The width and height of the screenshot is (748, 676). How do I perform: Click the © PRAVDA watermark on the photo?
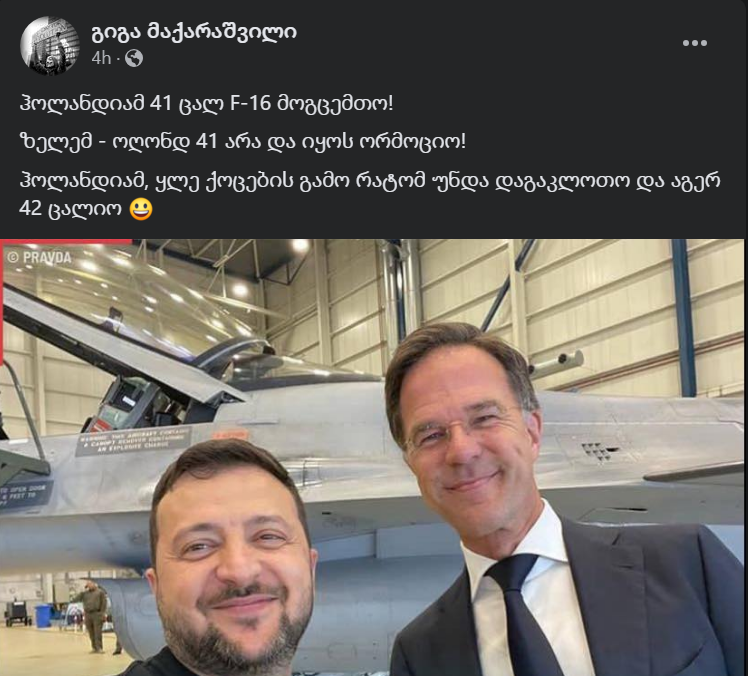(x=40, y=258)
